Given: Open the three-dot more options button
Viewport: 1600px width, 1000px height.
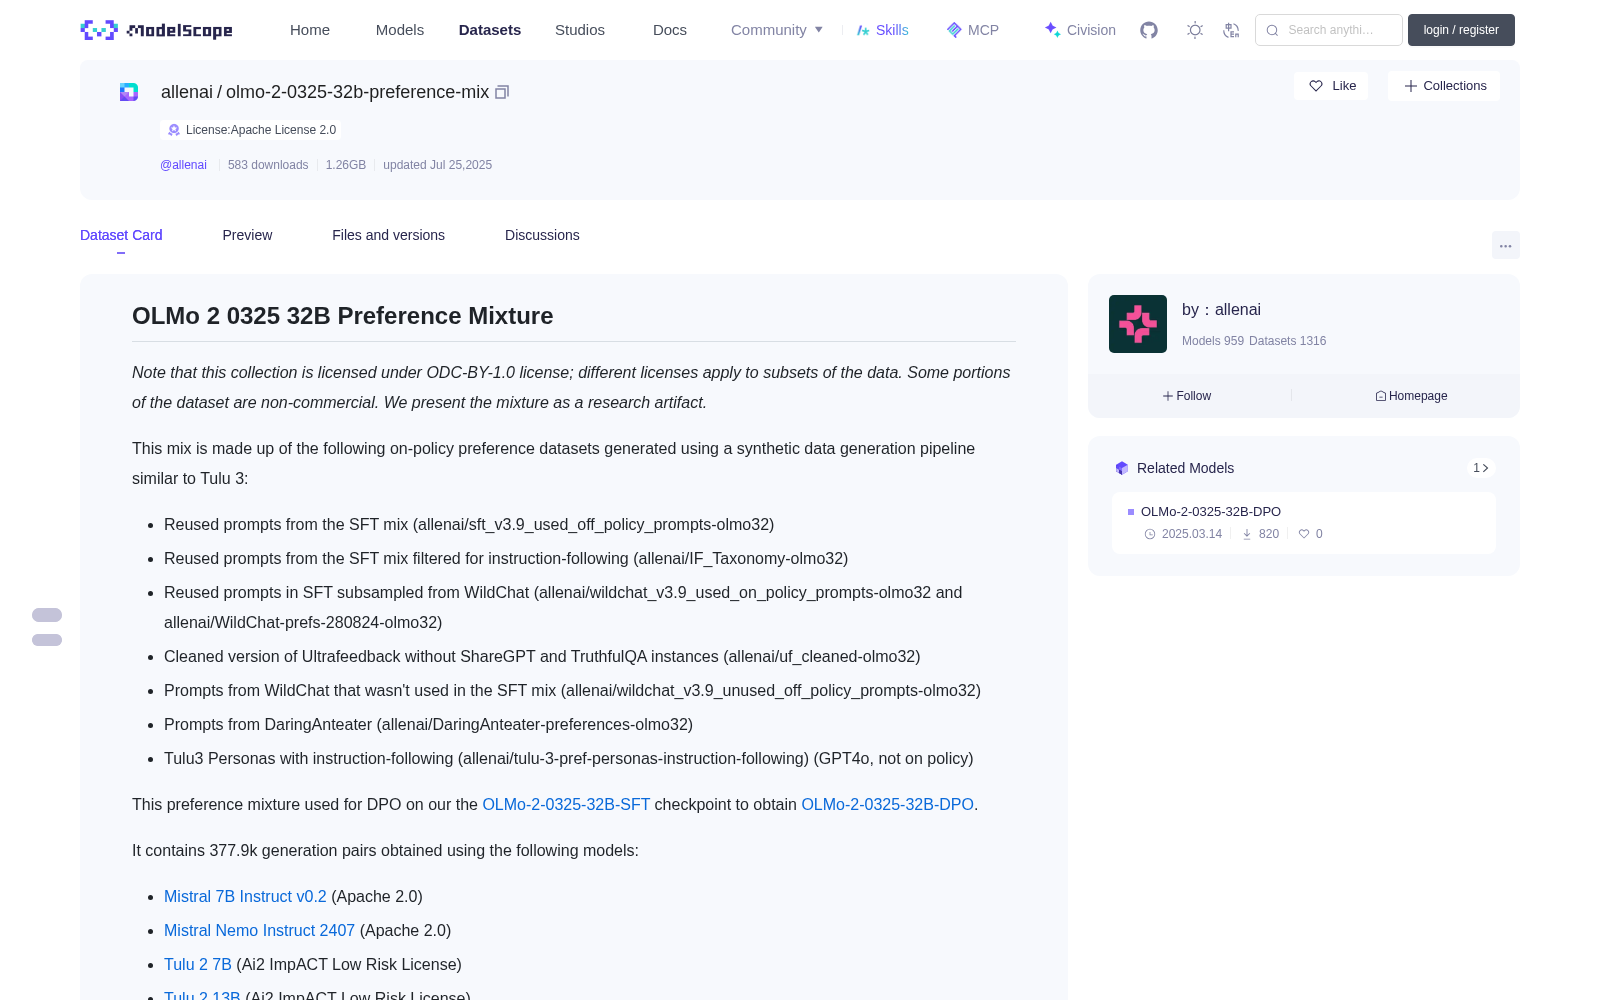Looking at the screenshot, I should (1505, 245).
